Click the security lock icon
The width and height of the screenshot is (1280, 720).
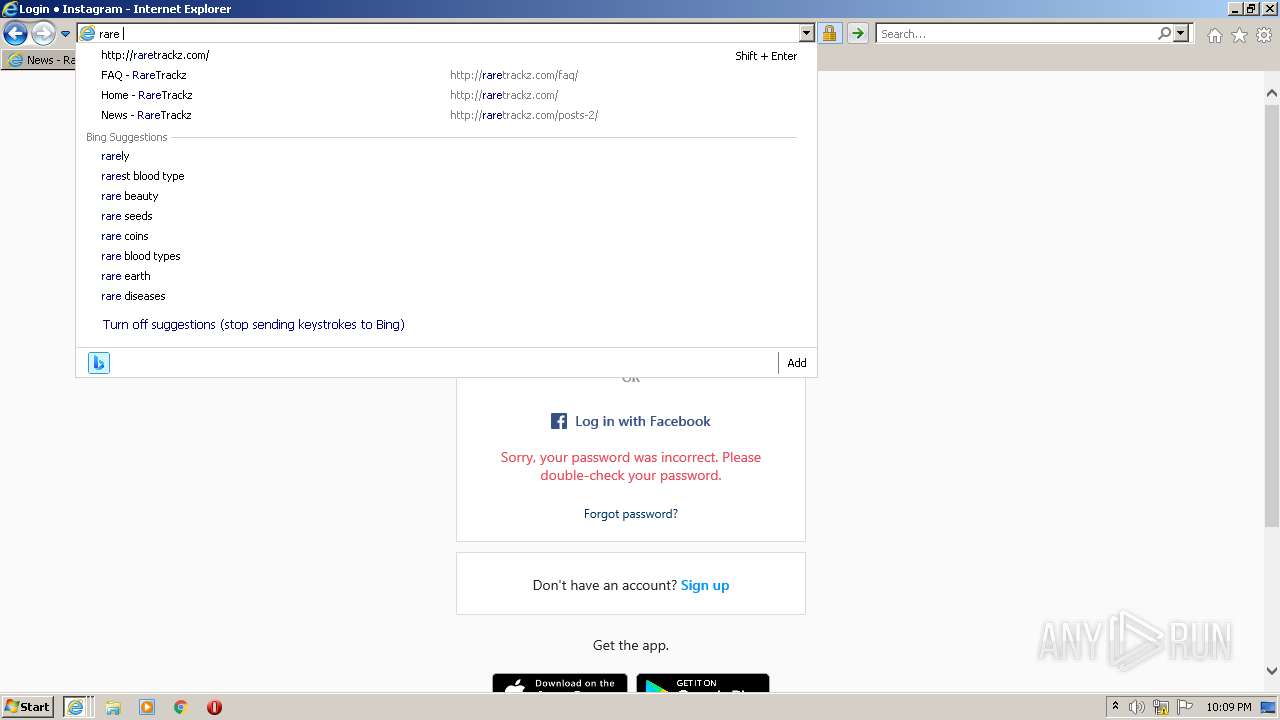(x=829, y=34)
